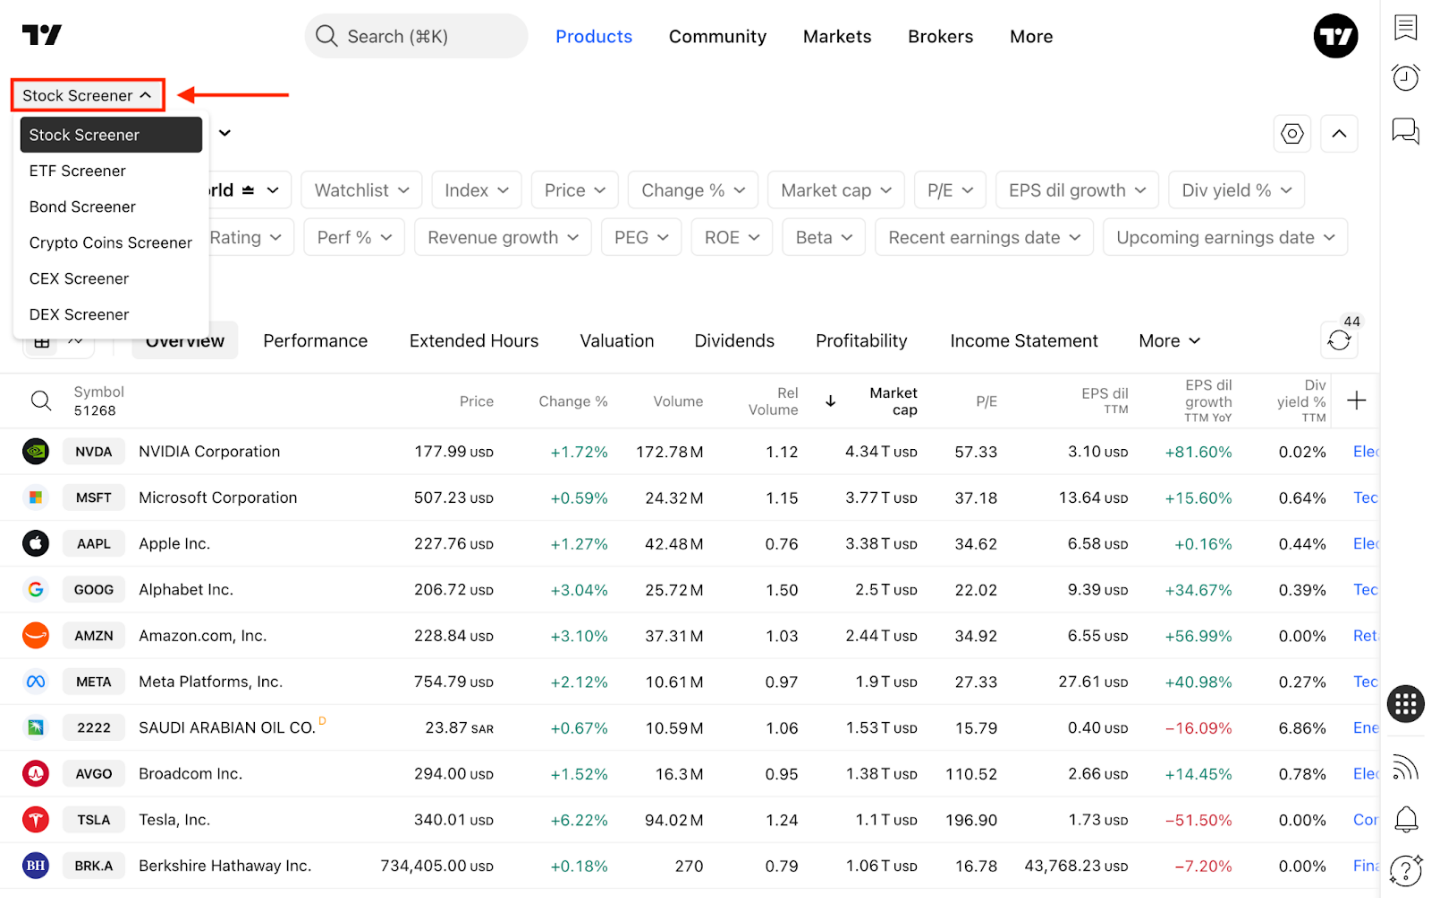Viewport: 1431px width, 898px height.
Task: Open the ROE filter dropdown
Action: click(732, 237)
